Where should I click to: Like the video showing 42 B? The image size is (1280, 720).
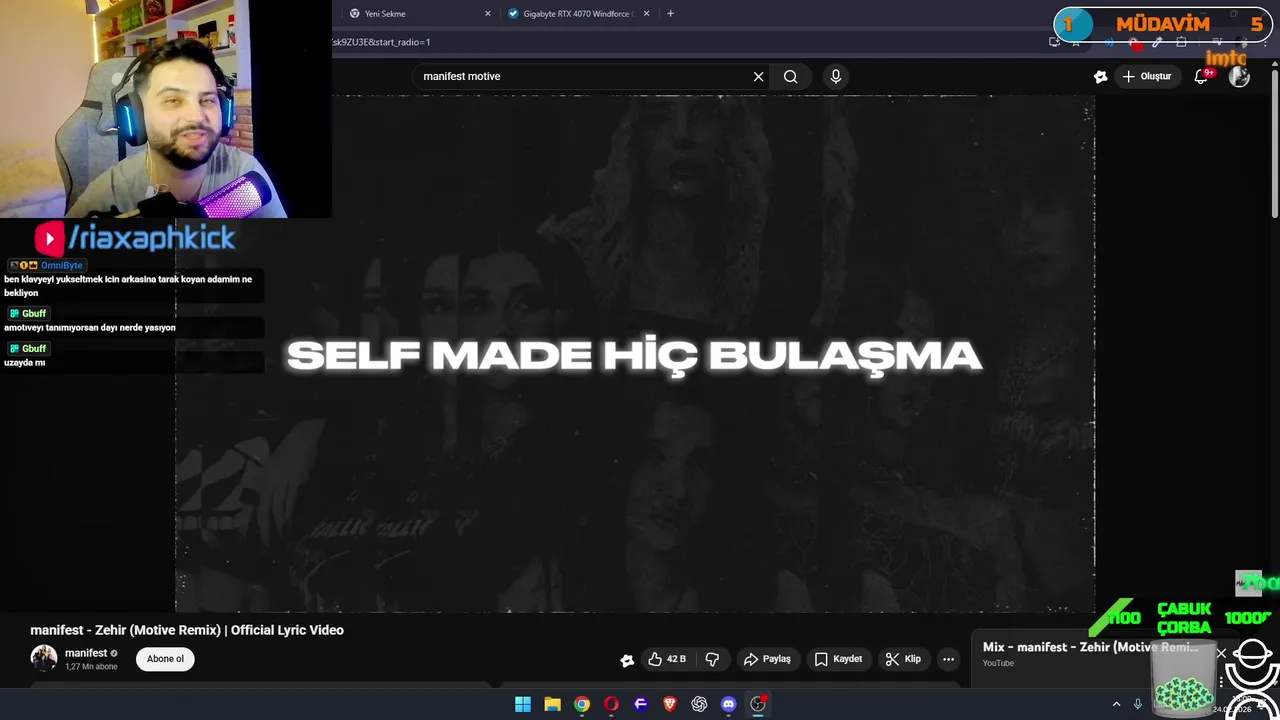[667, 659]
